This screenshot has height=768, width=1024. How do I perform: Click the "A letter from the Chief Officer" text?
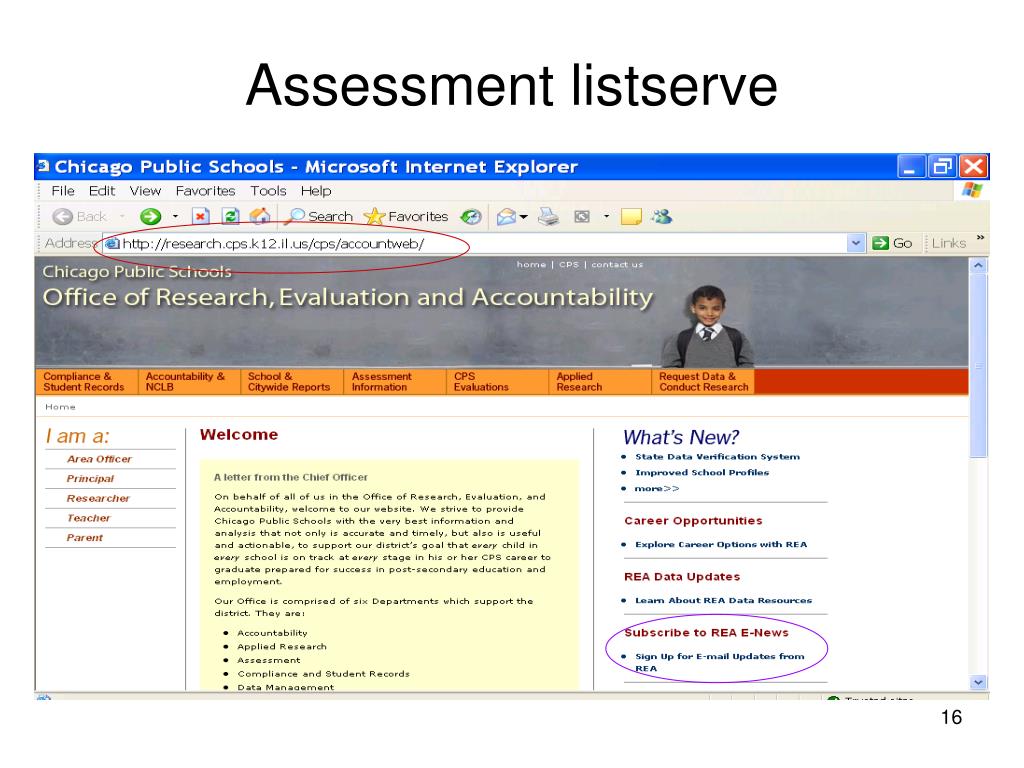[291, 477]
